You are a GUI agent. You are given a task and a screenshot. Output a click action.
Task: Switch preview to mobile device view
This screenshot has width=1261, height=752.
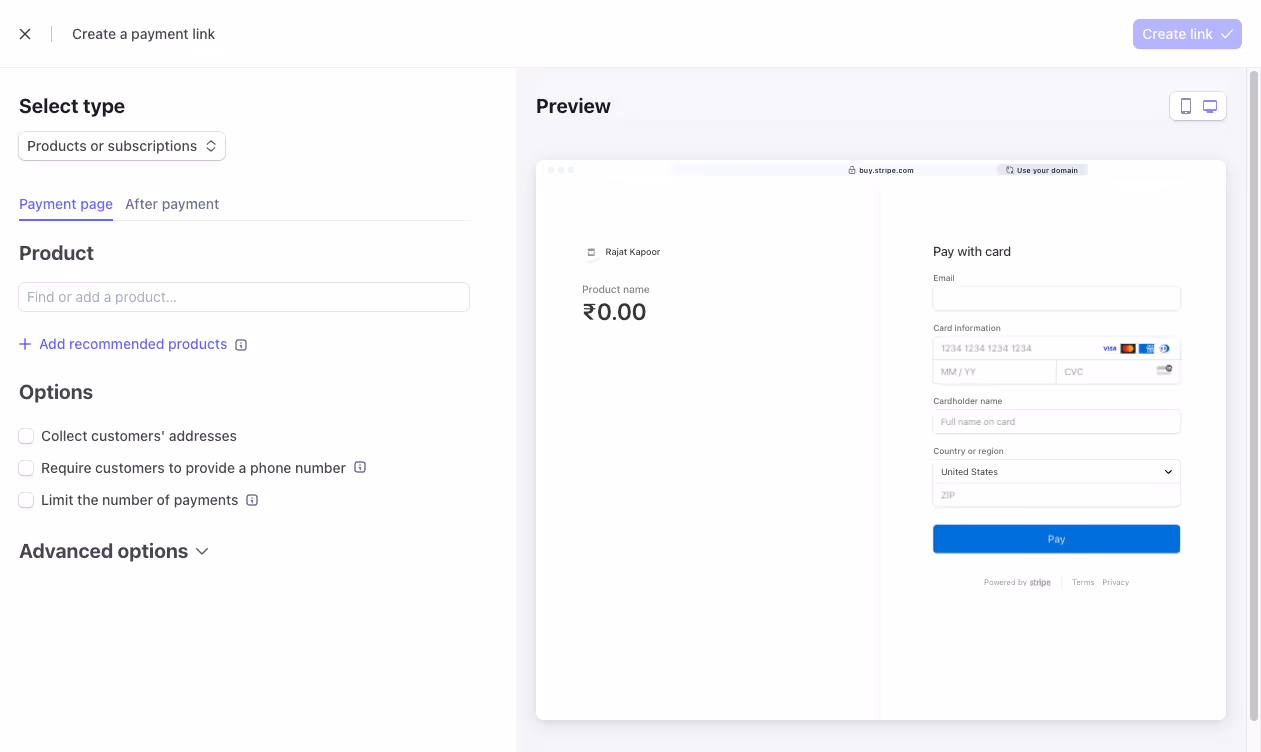tap(1186, 107)
